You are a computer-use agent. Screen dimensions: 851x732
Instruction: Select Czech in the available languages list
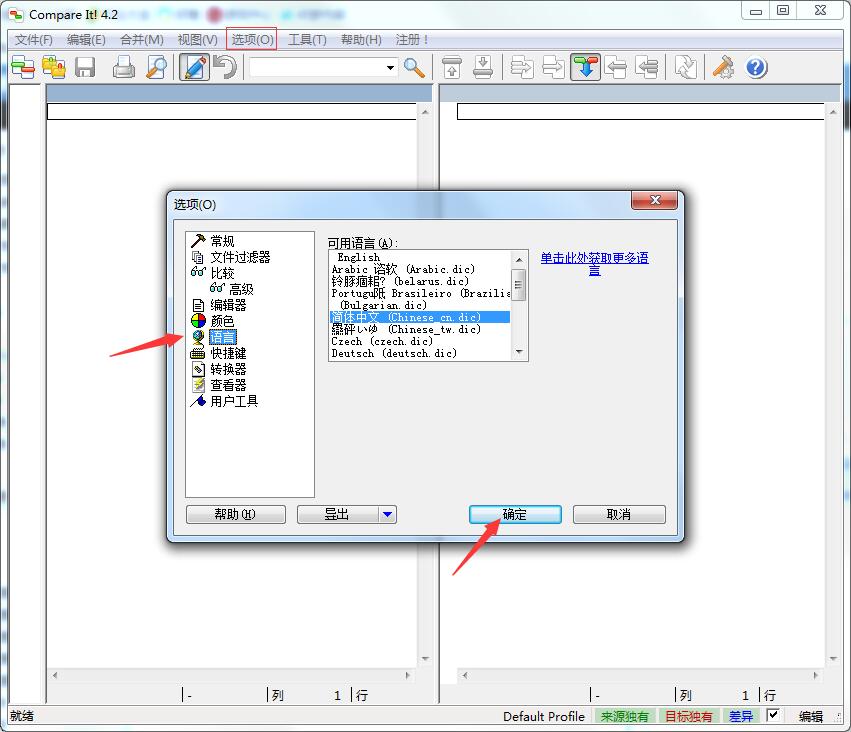384,341
